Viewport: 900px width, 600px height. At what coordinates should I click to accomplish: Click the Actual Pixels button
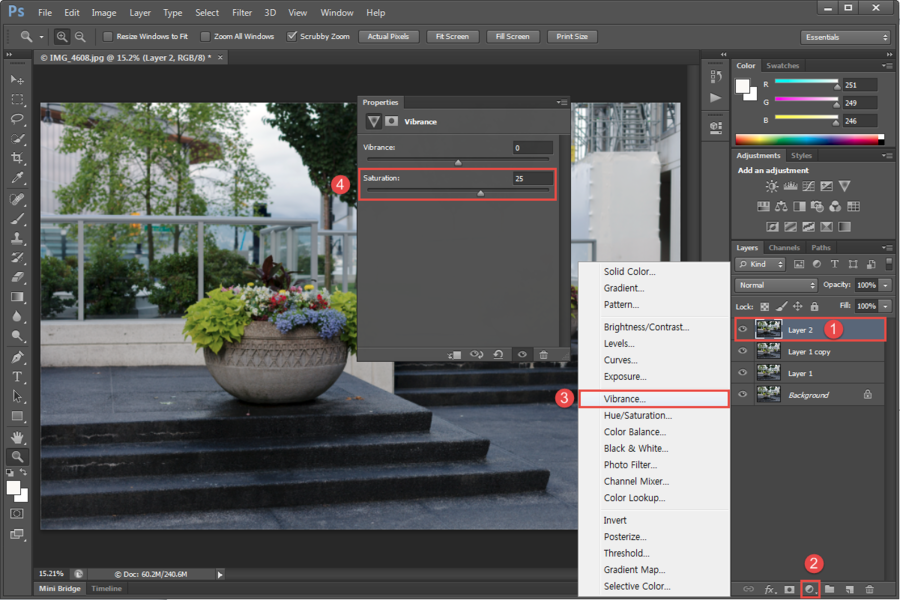point(389,37)
